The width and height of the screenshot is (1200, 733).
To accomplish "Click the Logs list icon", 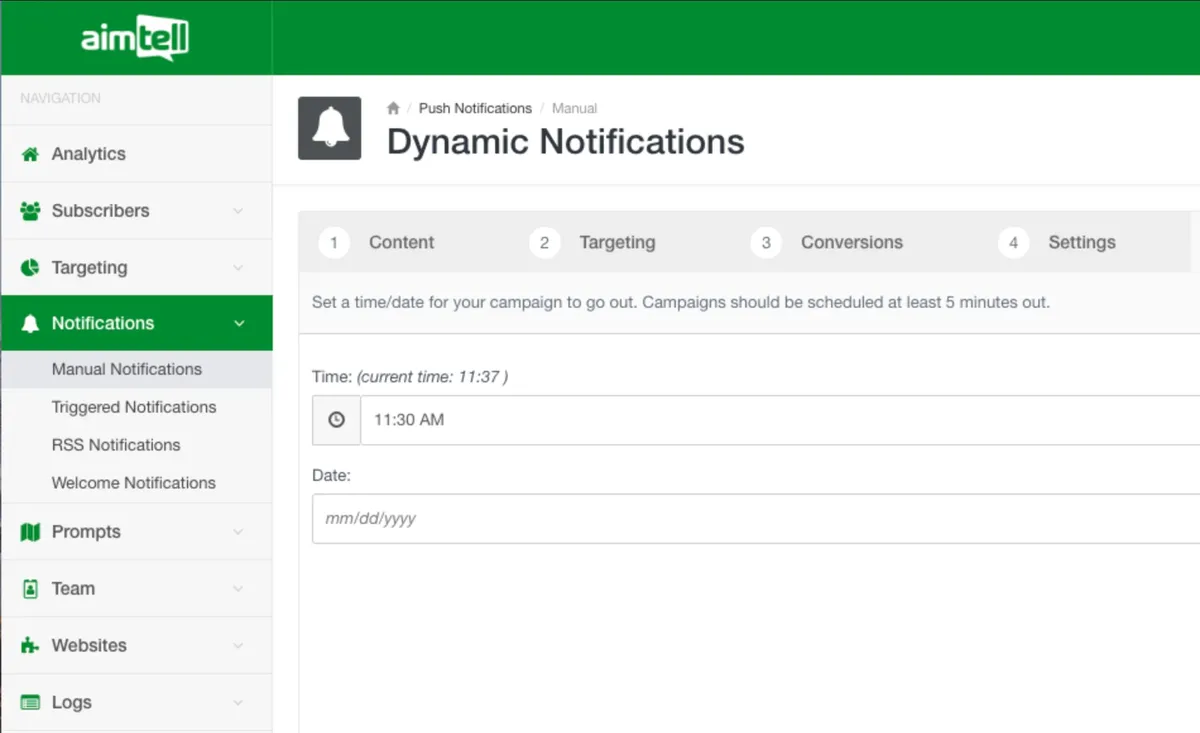I will pos(30,703).
